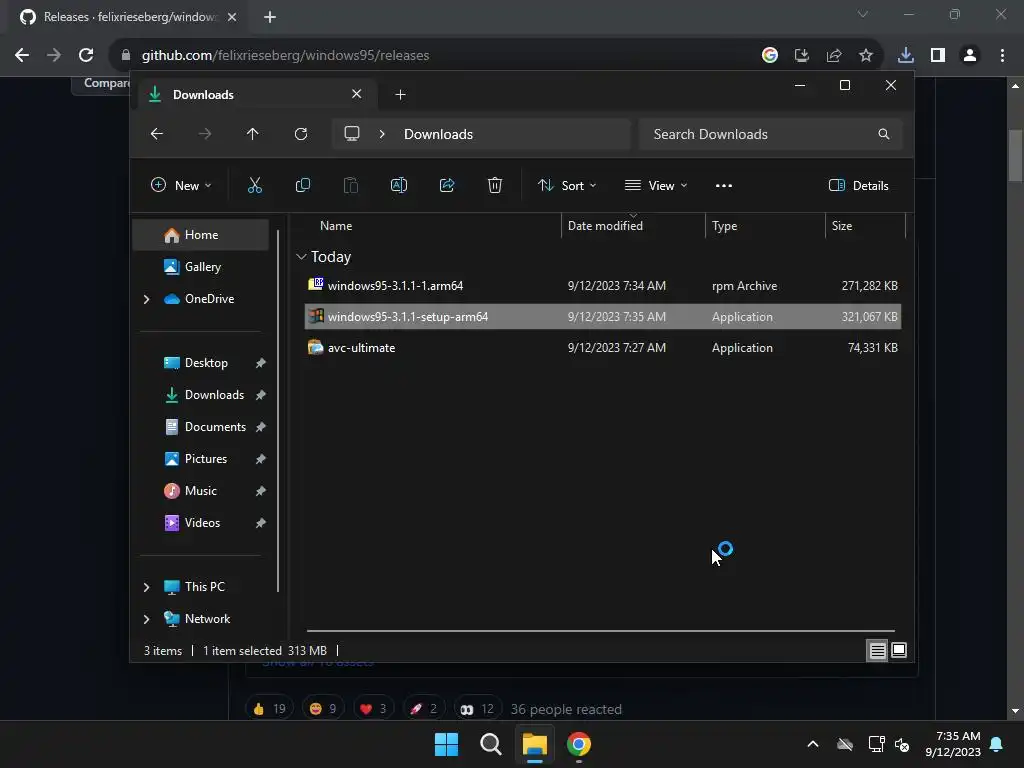
Task: Expand This PC in navigation pane
Action: coord(146,587)
